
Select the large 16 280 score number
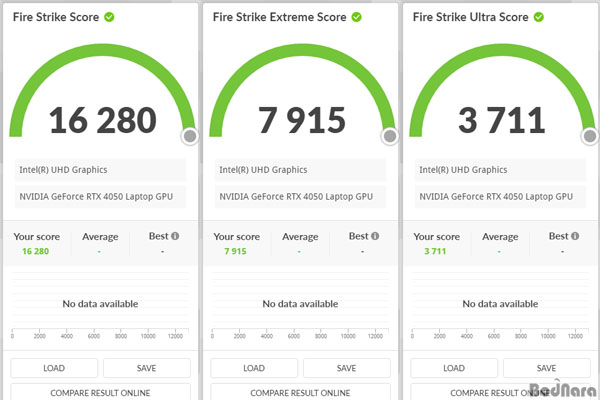103,120
